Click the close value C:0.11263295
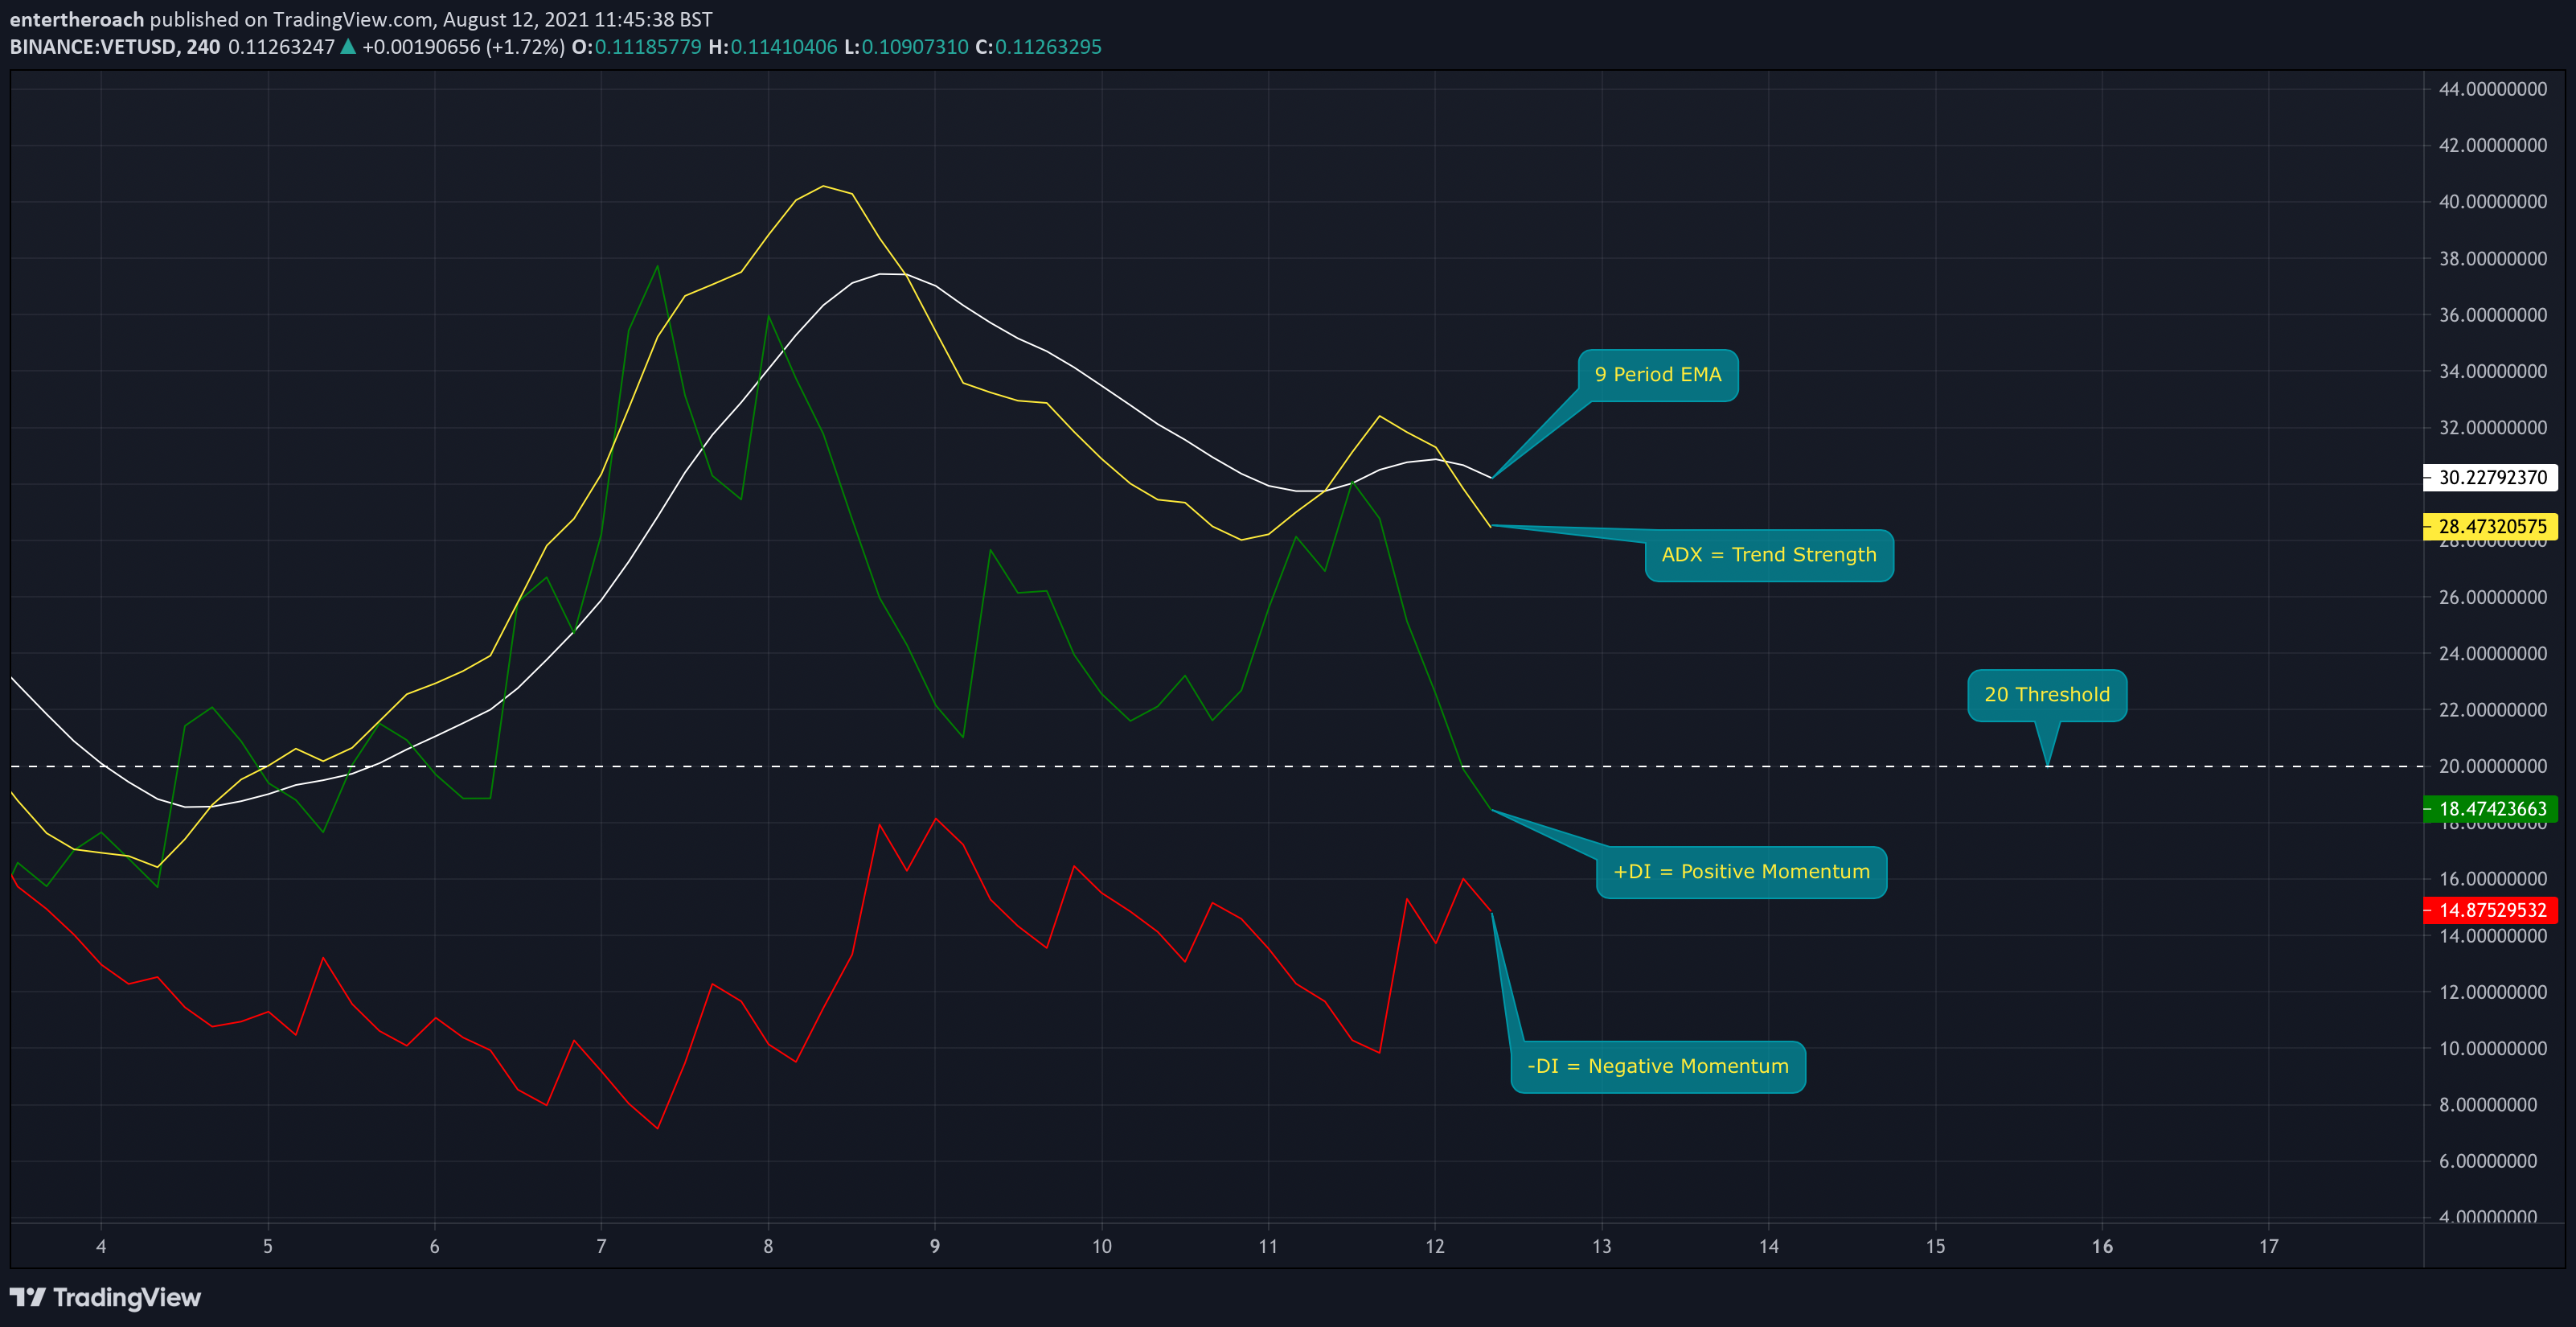Screen dimensions: 2576x1327 tap(1038, 47)
